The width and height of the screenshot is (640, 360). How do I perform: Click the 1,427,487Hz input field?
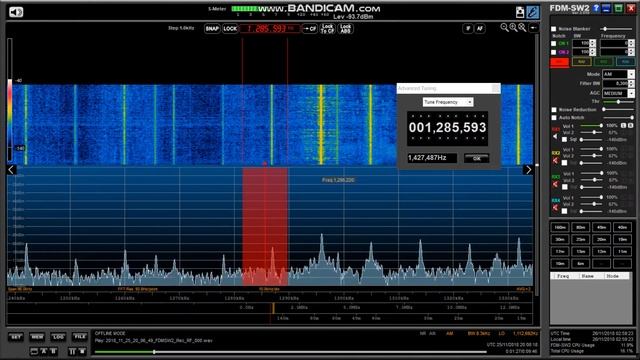point(432,158)
